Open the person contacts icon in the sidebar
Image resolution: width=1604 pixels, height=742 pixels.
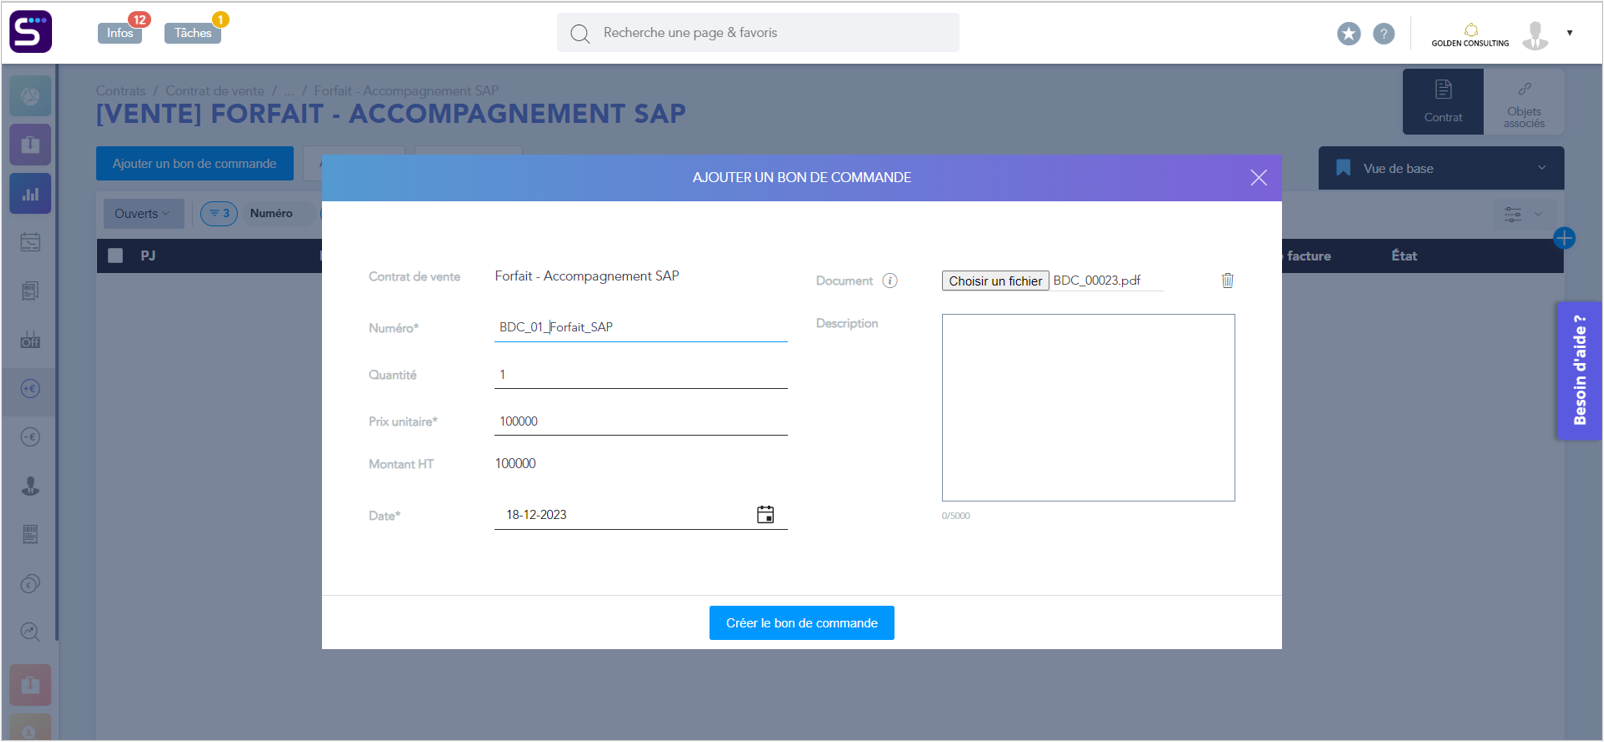click(x=31, y=486)
